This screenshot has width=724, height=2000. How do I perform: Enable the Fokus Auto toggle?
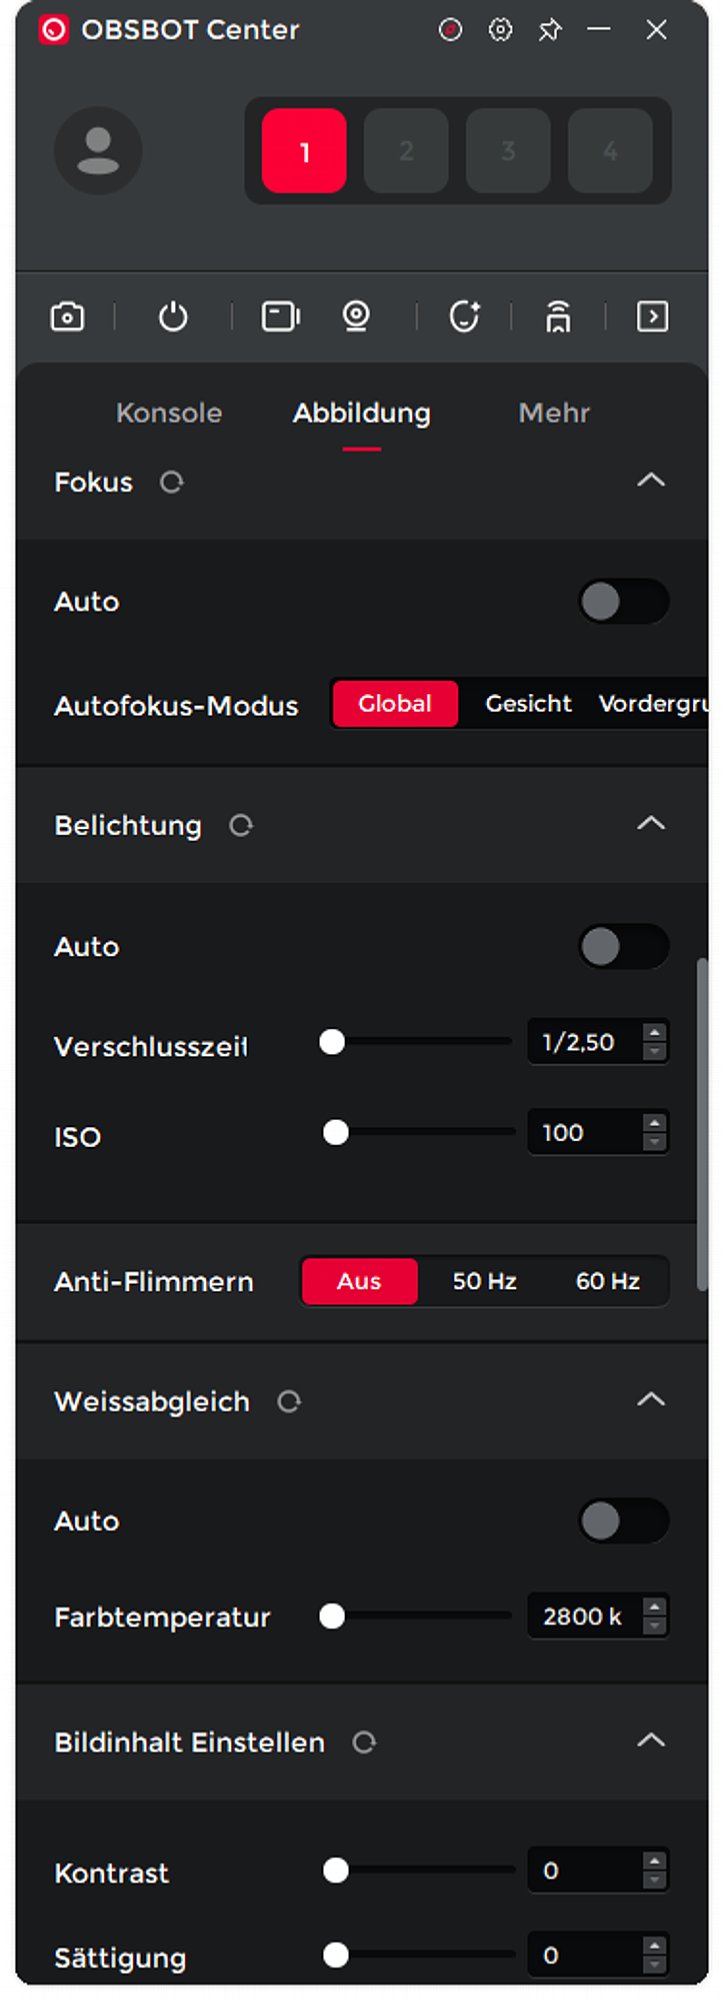pyautogui.click(x=623, y=602)
